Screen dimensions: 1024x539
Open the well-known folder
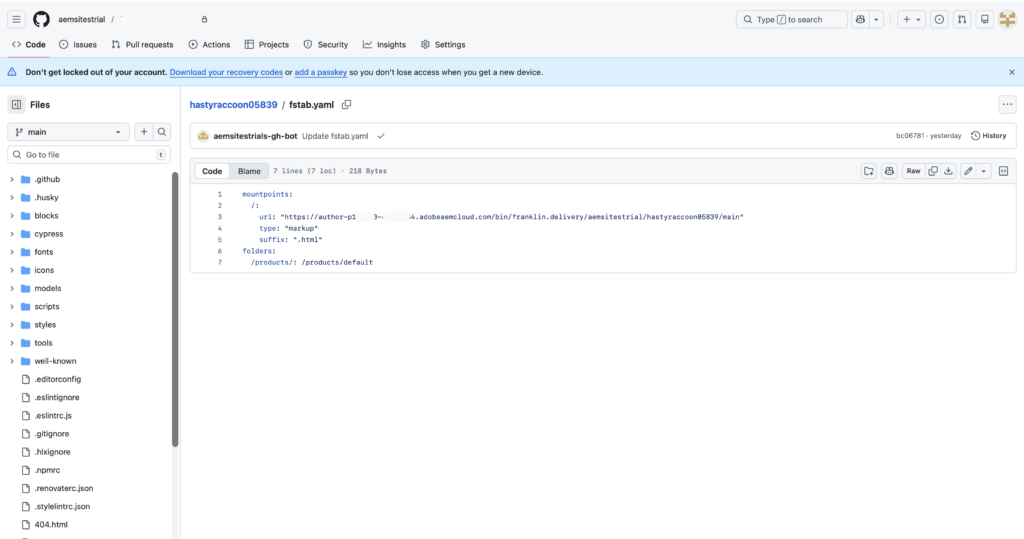[55, 361]
